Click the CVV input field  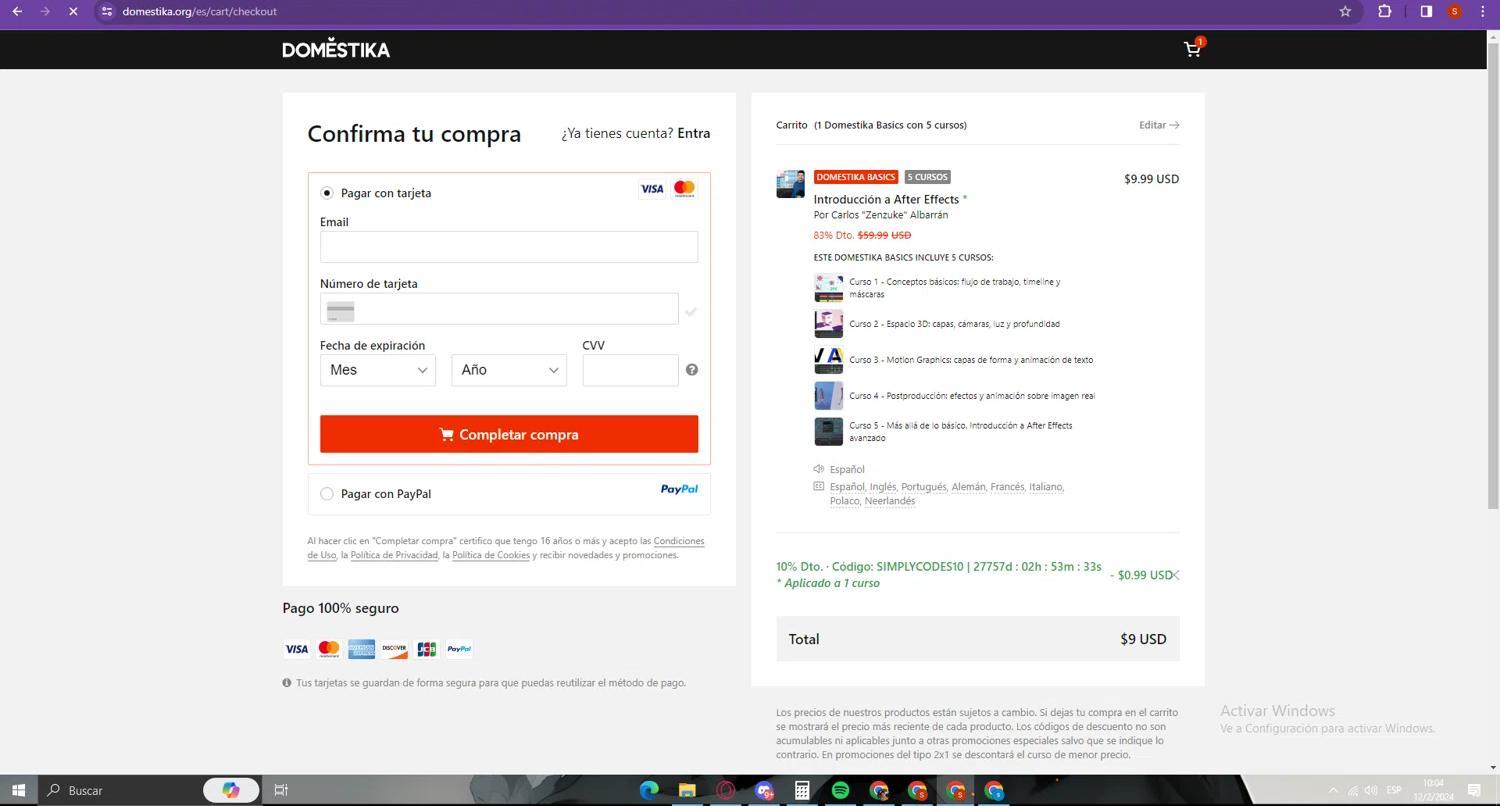(630, 370)
